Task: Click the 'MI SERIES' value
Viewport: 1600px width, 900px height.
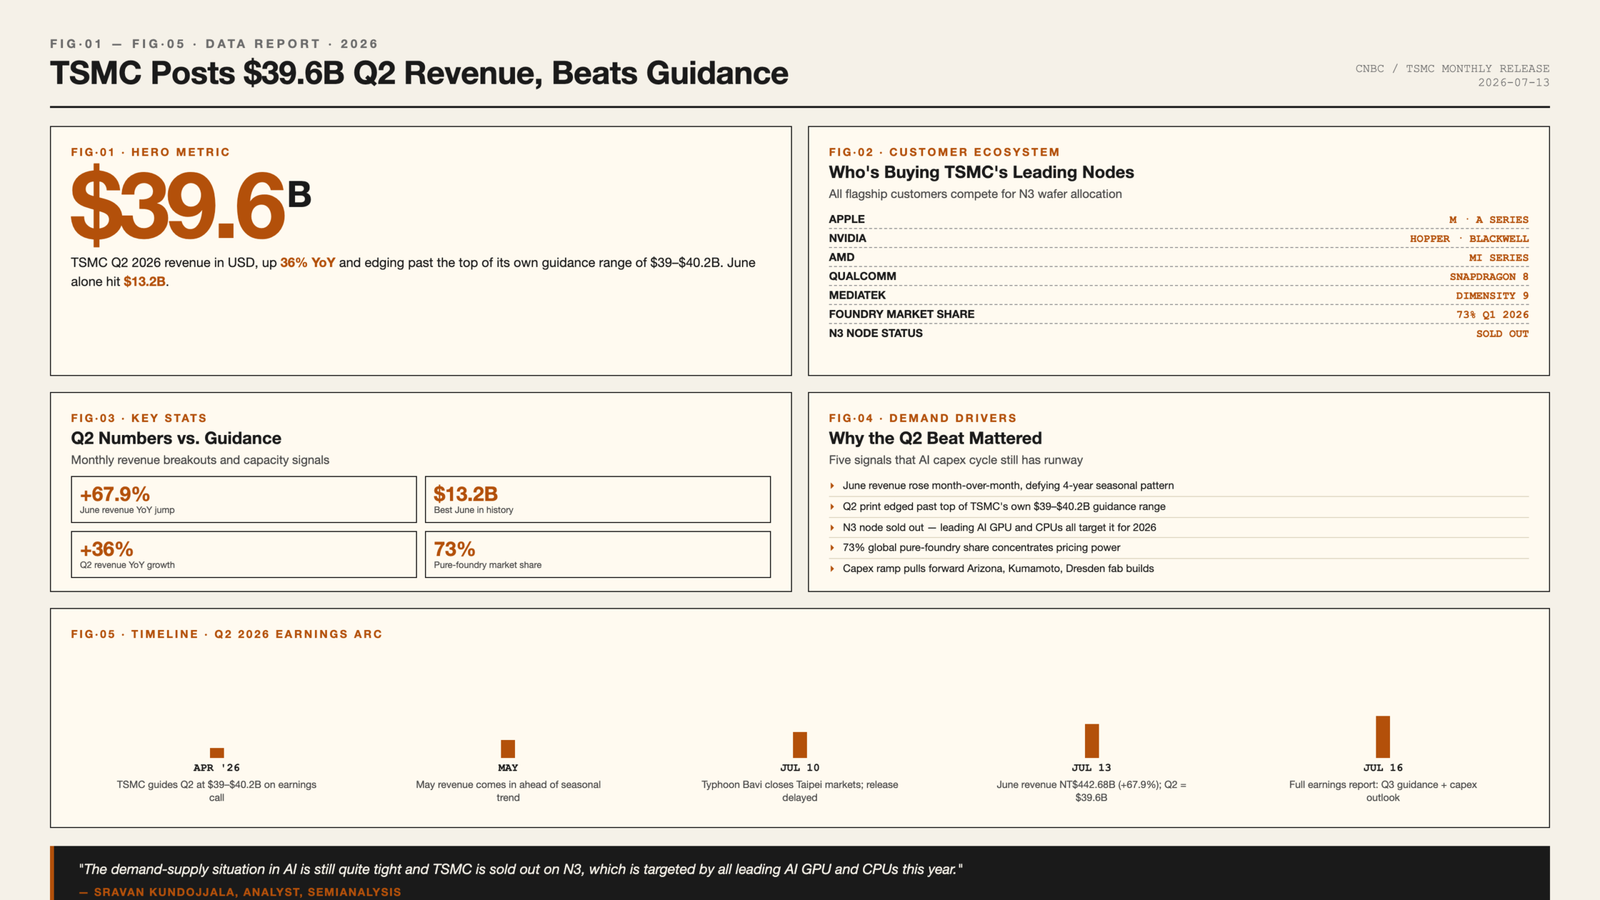Action: pos(1498,258)
